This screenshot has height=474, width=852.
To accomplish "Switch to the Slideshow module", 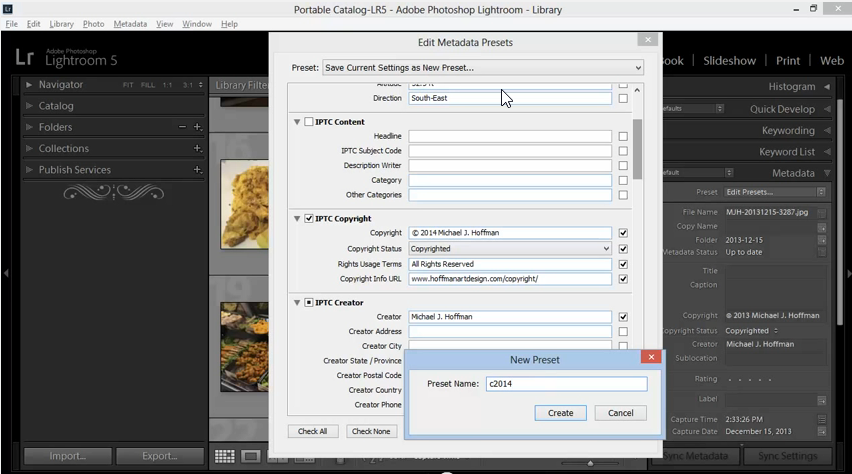I will (729, 61).
